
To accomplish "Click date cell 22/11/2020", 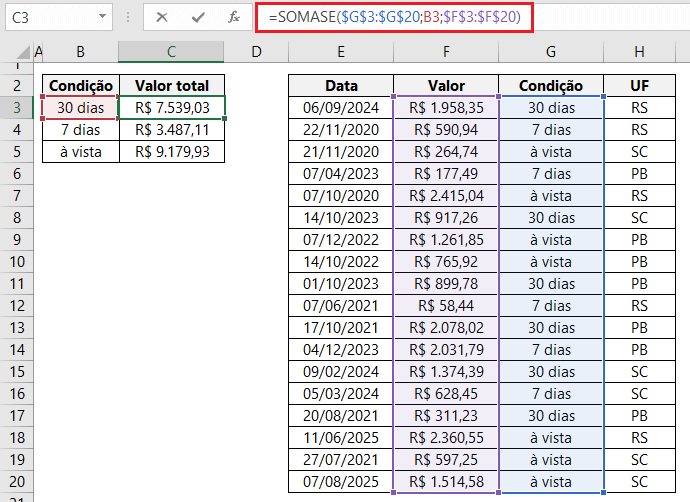I will tap(341, 129).
